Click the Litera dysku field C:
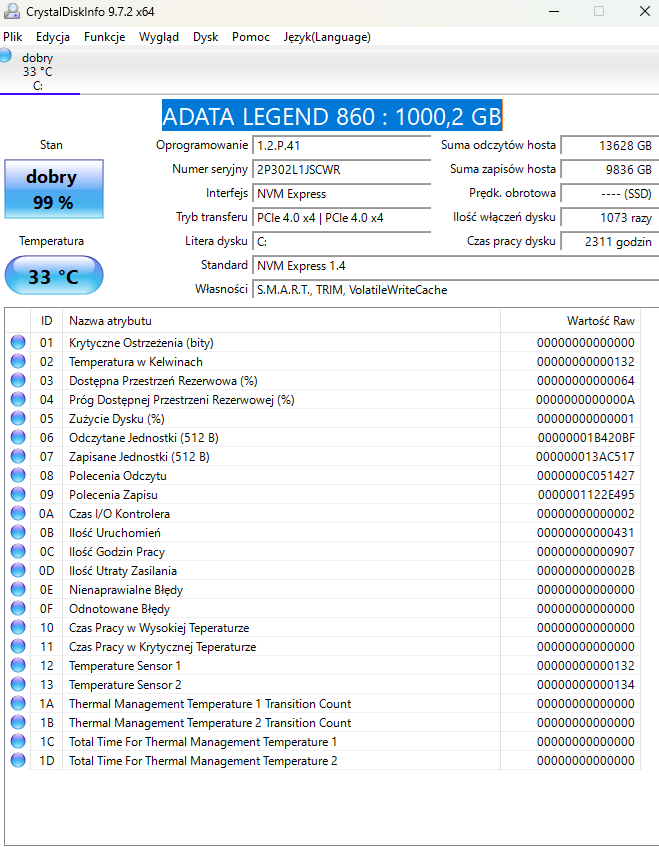 (341, 242)
